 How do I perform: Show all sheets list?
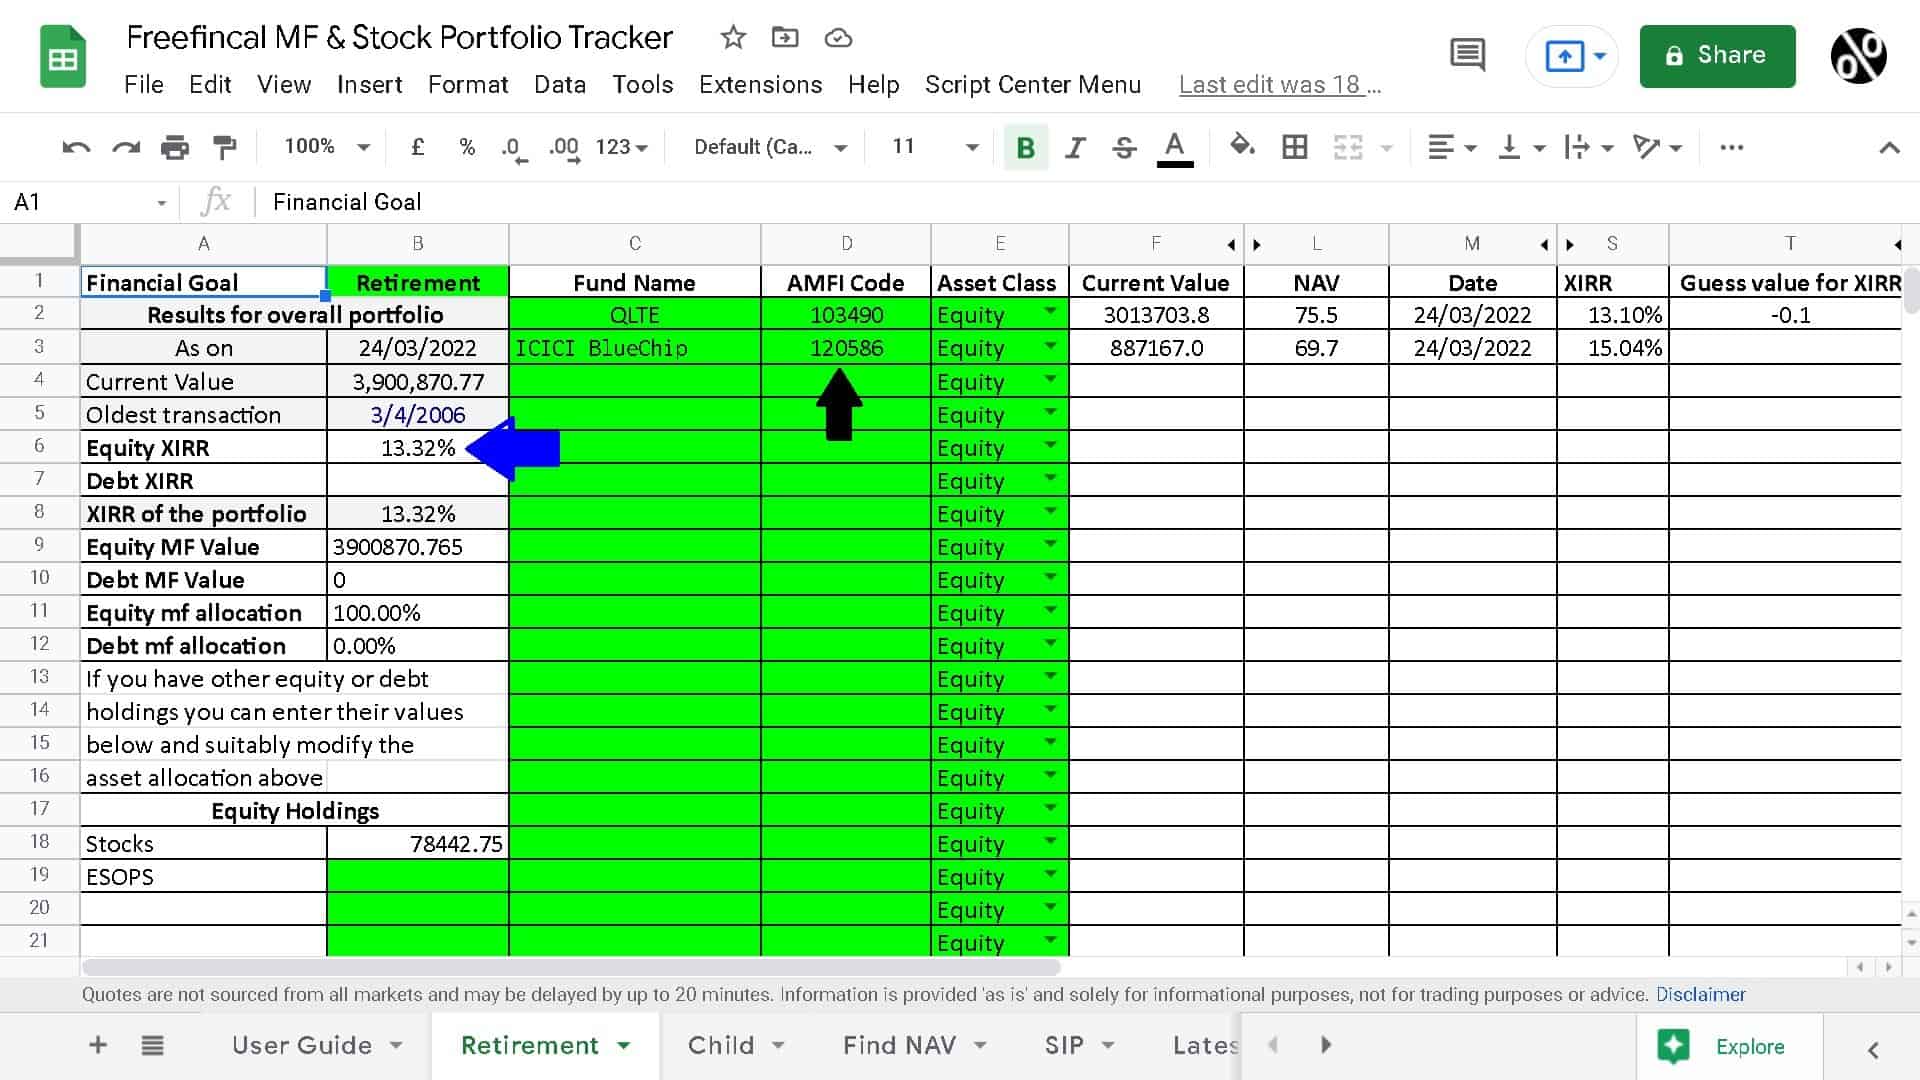click(x=152, y=1045)
